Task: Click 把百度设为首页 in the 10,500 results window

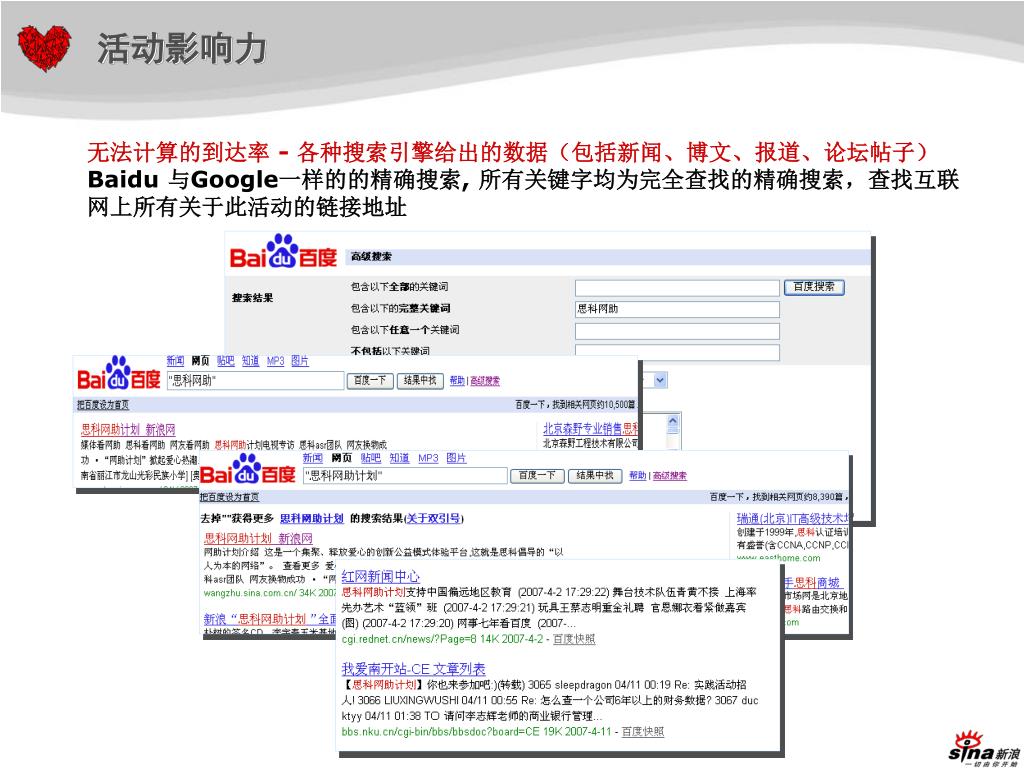Action: (x=103, y=405)
